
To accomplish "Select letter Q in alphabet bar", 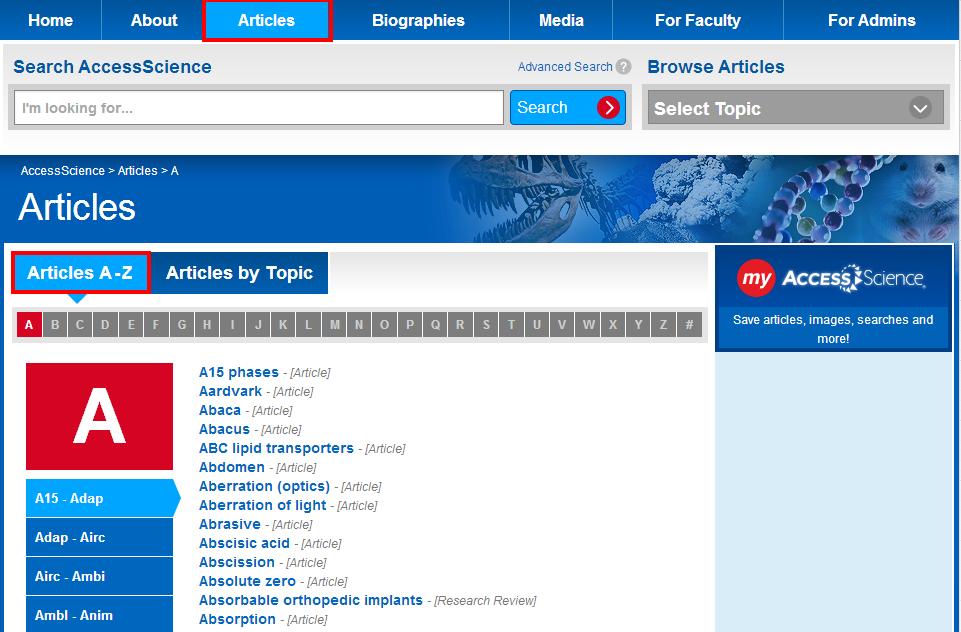I will [435, 324].
